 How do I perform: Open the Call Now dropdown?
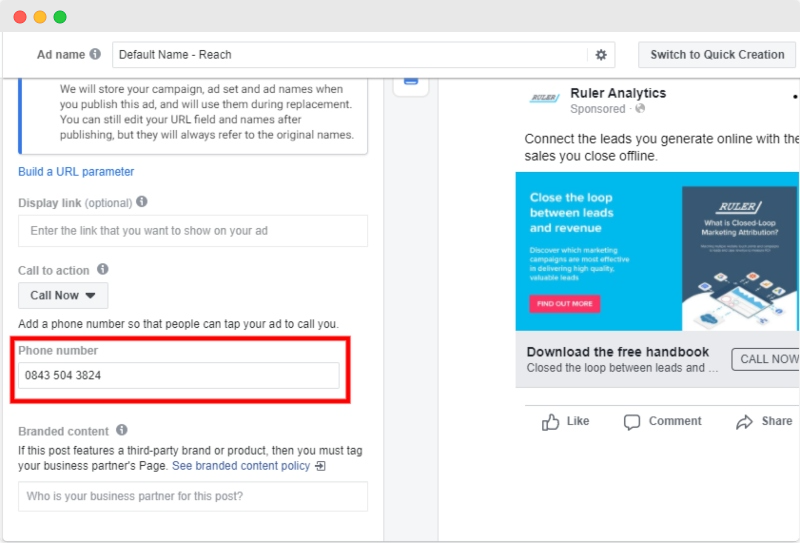click(x=63, y=295)
